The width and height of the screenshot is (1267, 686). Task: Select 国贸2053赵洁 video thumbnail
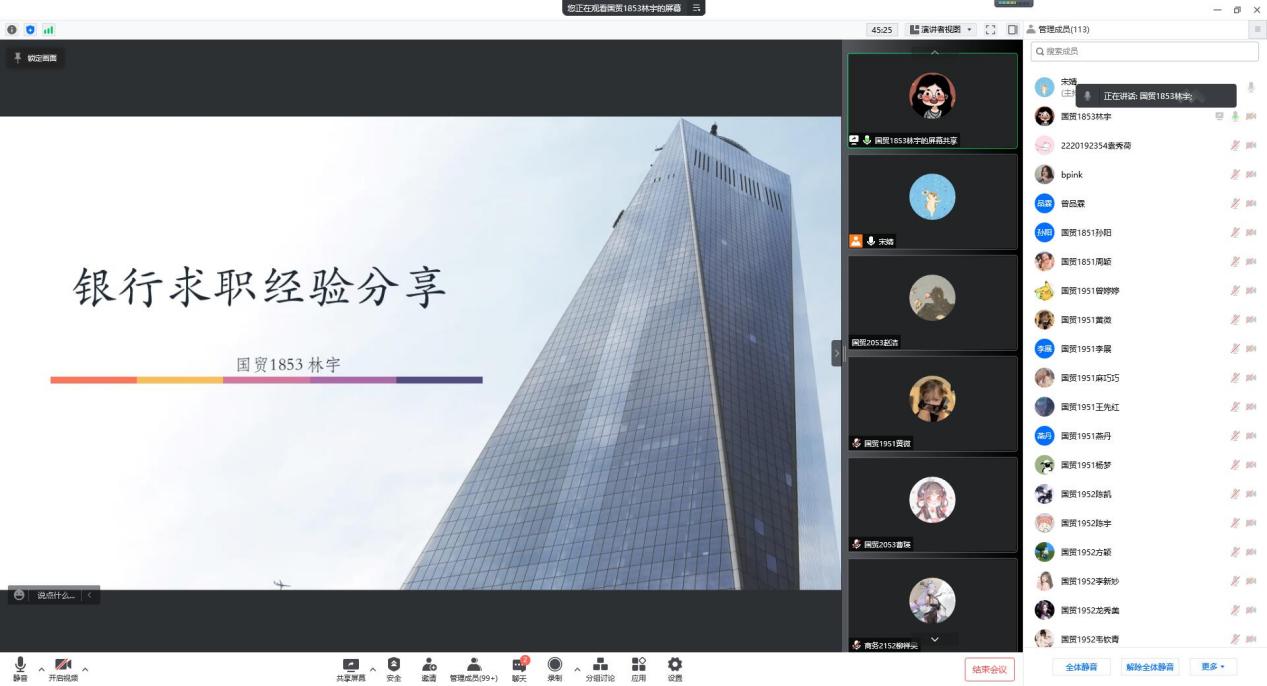click(x=932, y=301)
